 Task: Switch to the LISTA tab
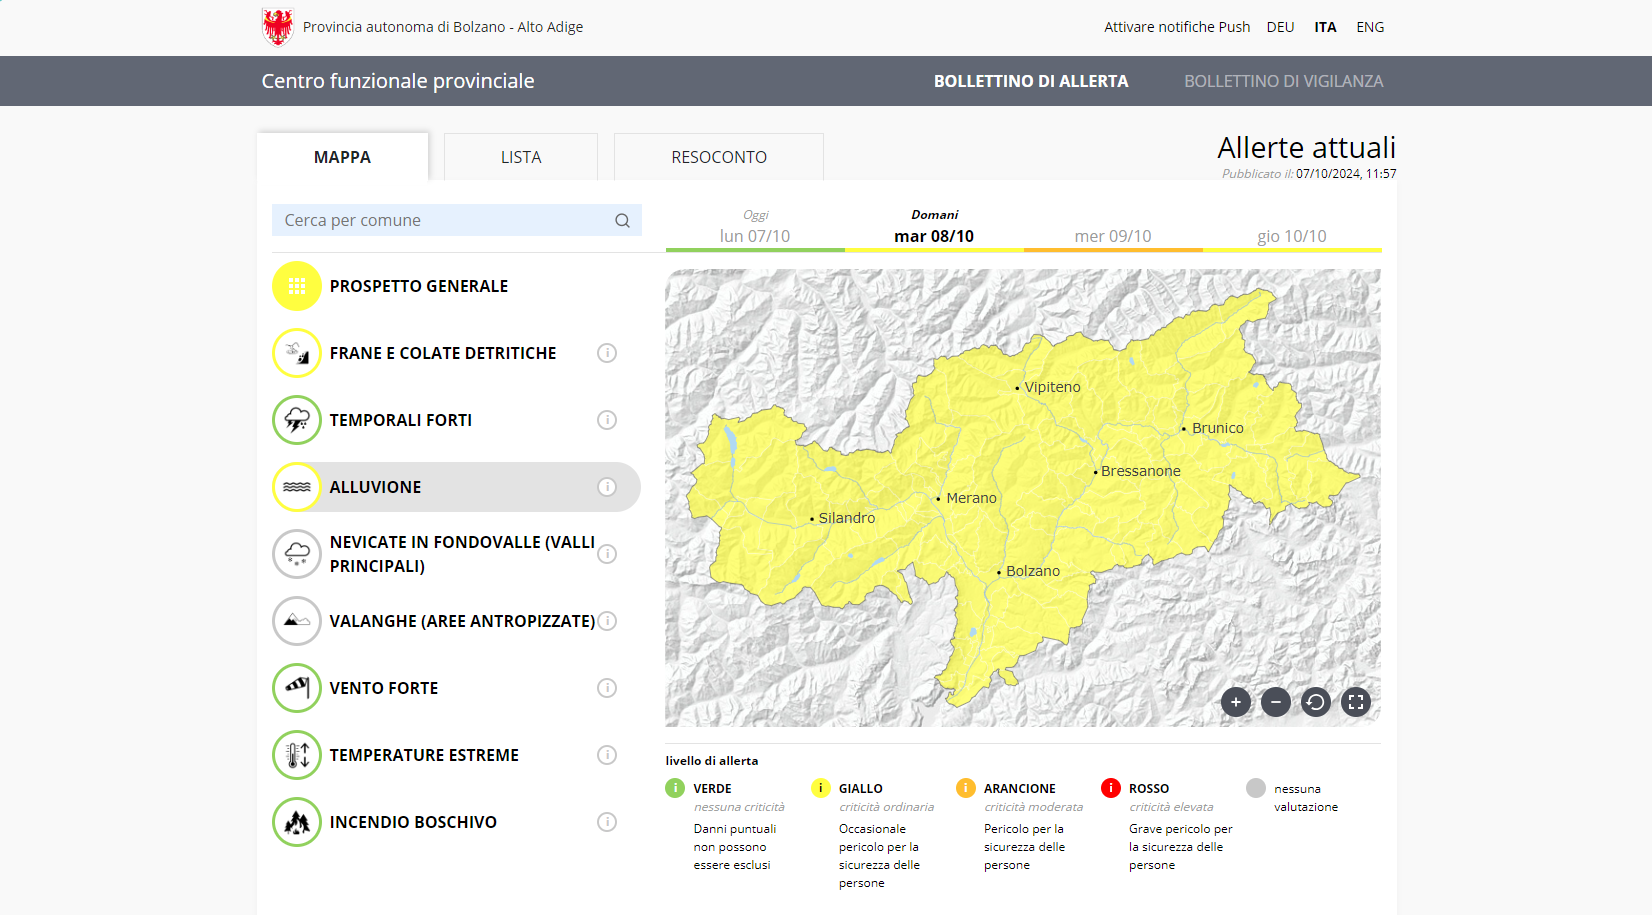521,157
